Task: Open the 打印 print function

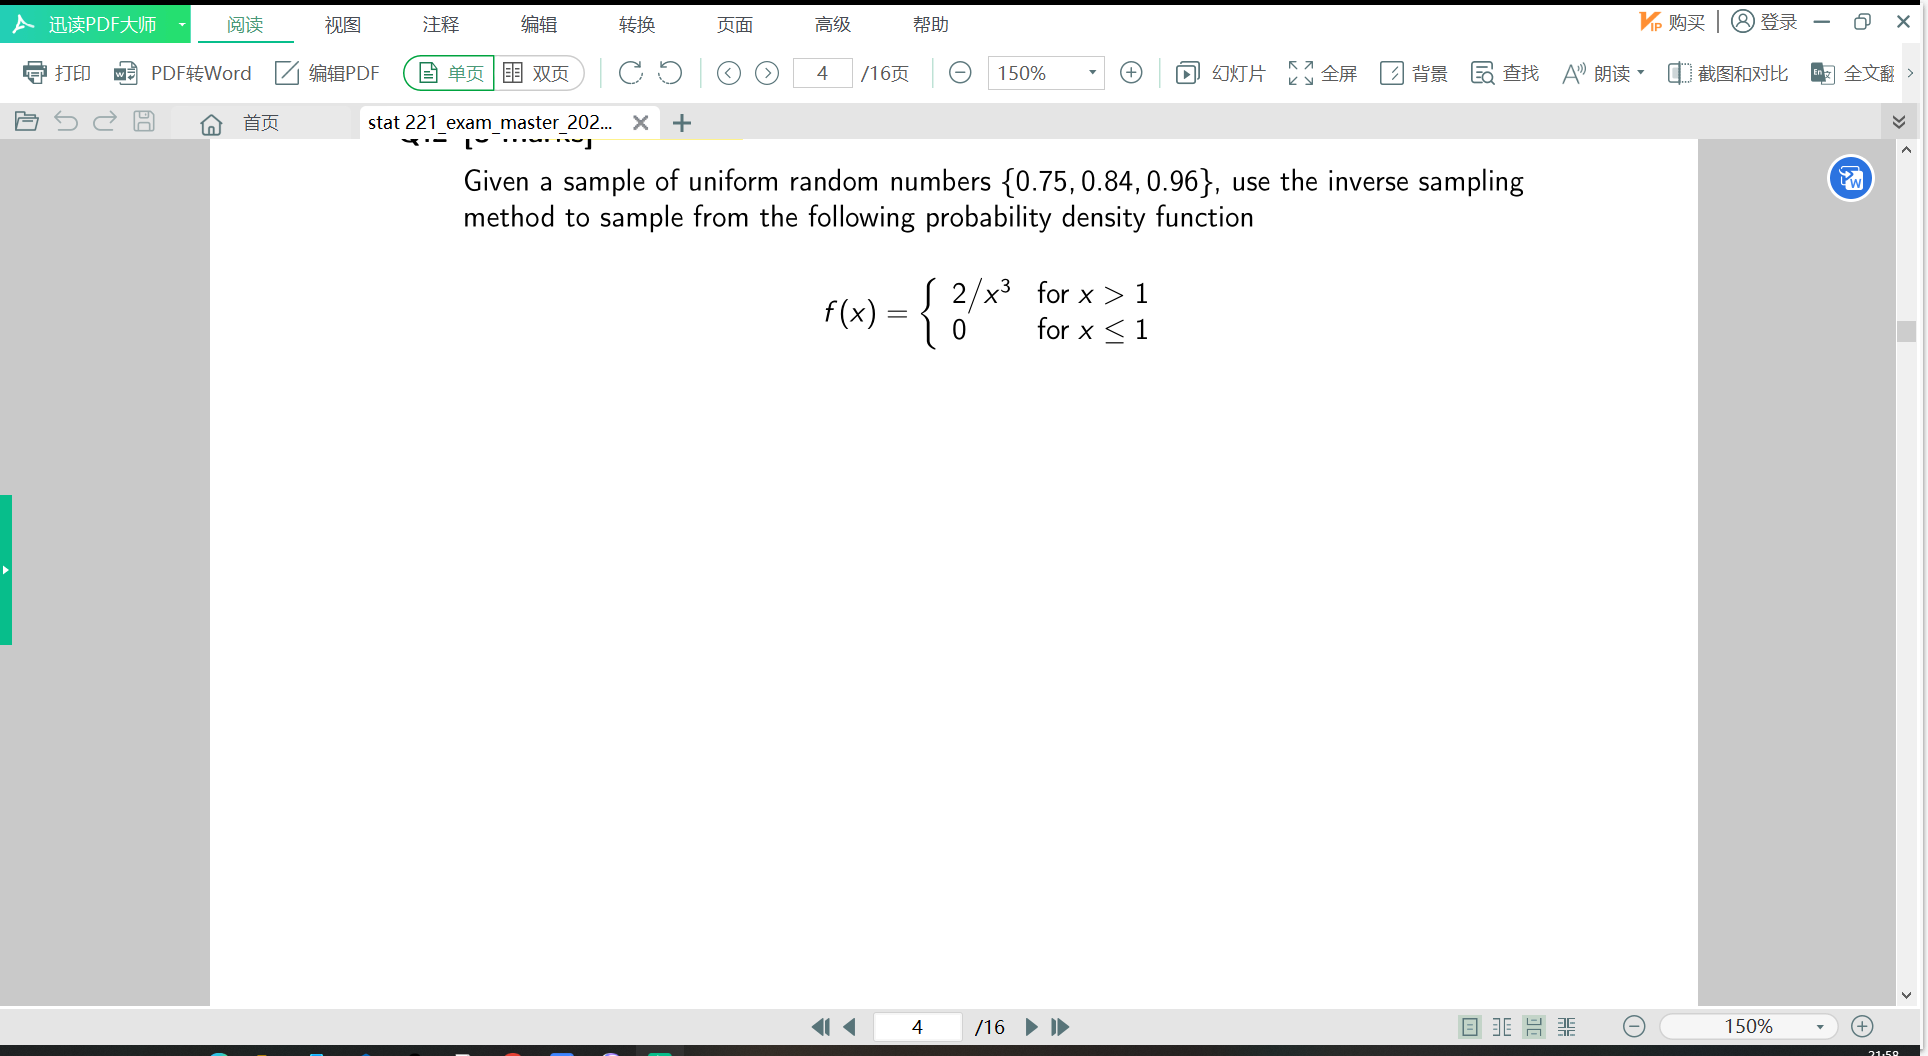Action: tap(57, 72)
